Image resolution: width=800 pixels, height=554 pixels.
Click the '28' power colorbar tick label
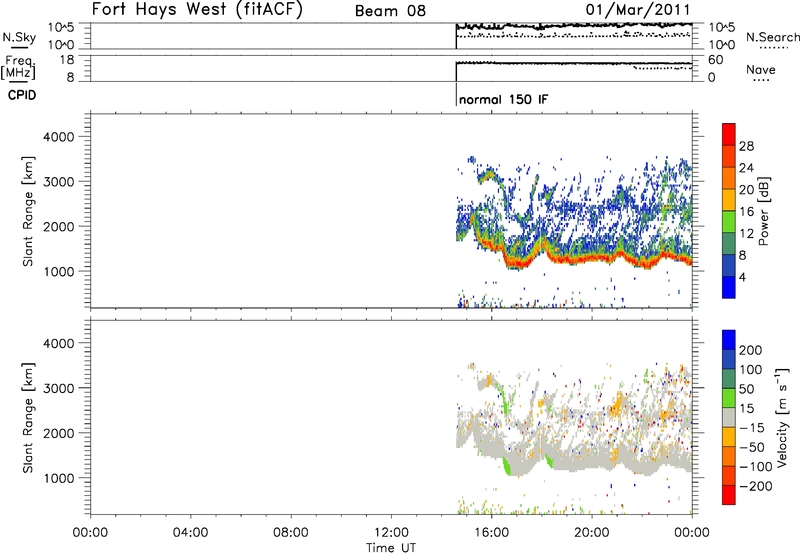(x=746, y=146)
